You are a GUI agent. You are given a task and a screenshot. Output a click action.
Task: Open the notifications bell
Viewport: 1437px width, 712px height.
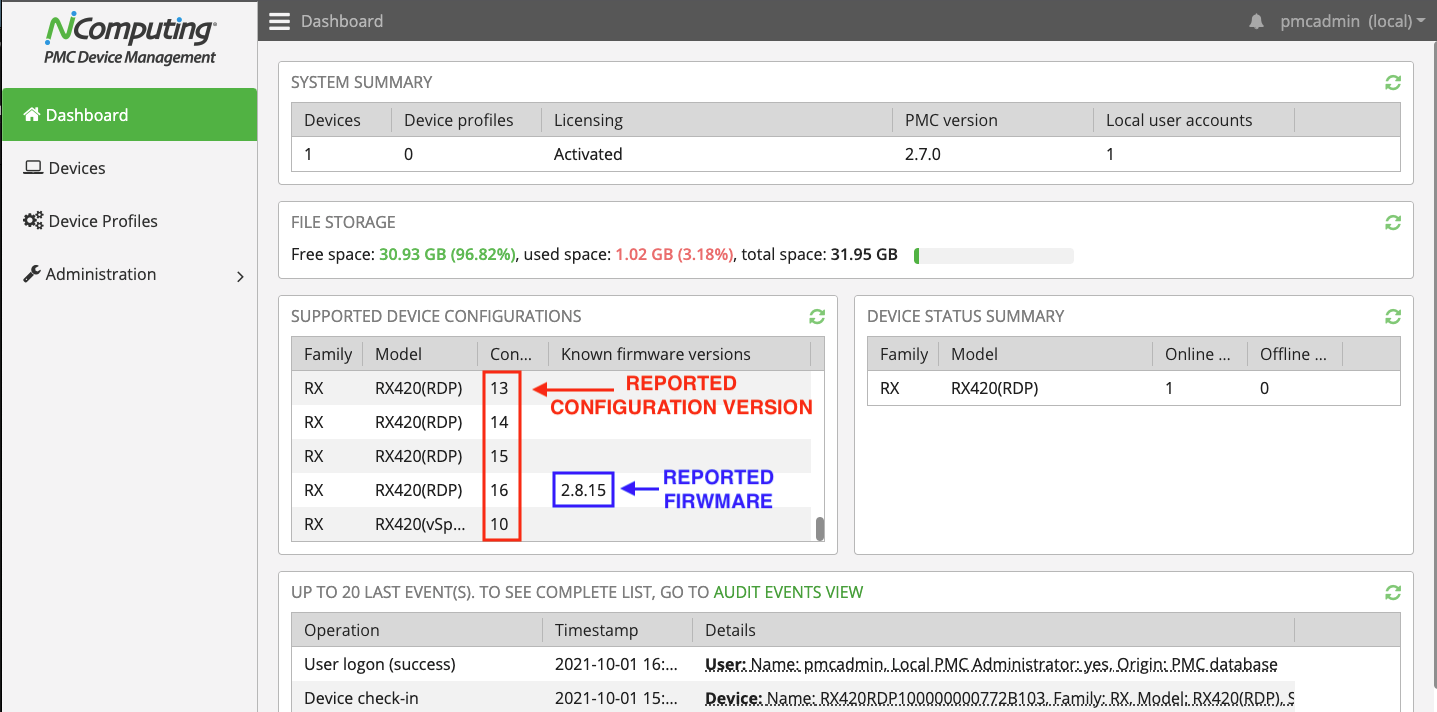coord(1256,21)
